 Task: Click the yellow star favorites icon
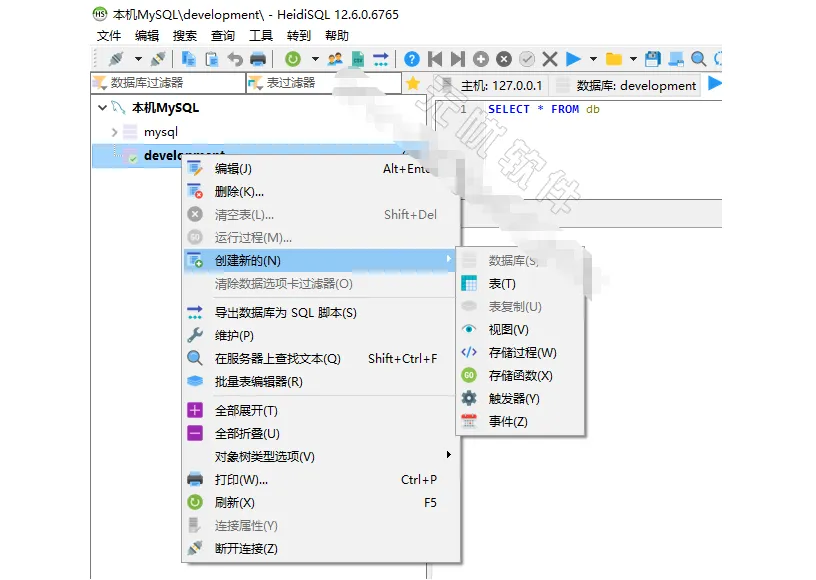(413, 83)
